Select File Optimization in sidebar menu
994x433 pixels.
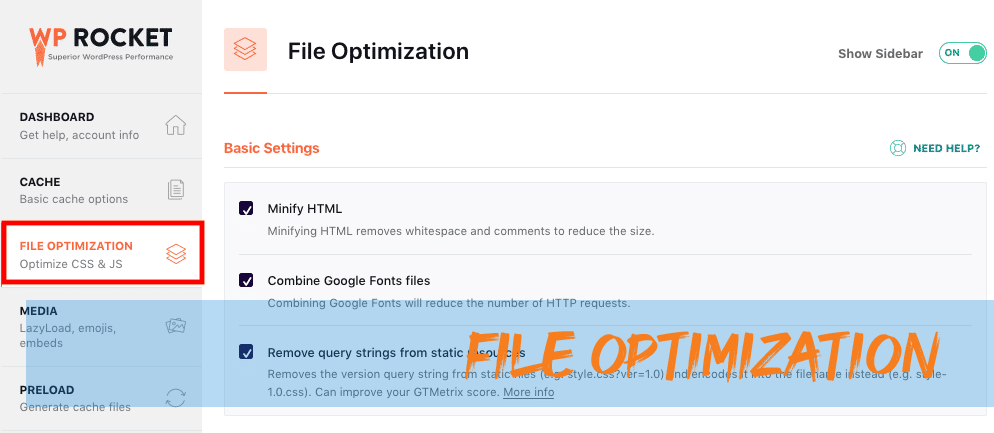(x=103, y=254)
